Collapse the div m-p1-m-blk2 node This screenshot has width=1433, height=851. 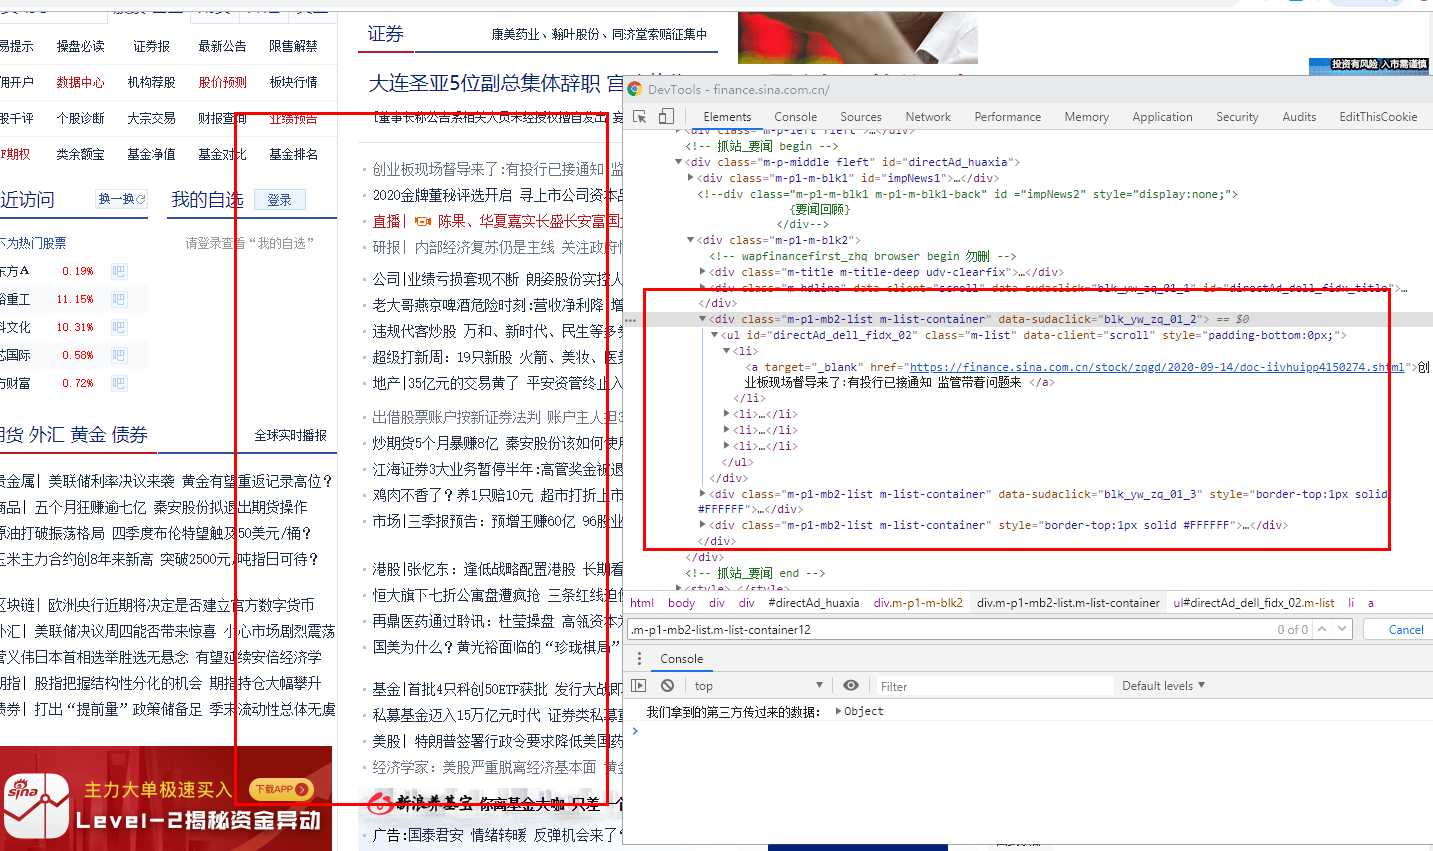point(690,240)
